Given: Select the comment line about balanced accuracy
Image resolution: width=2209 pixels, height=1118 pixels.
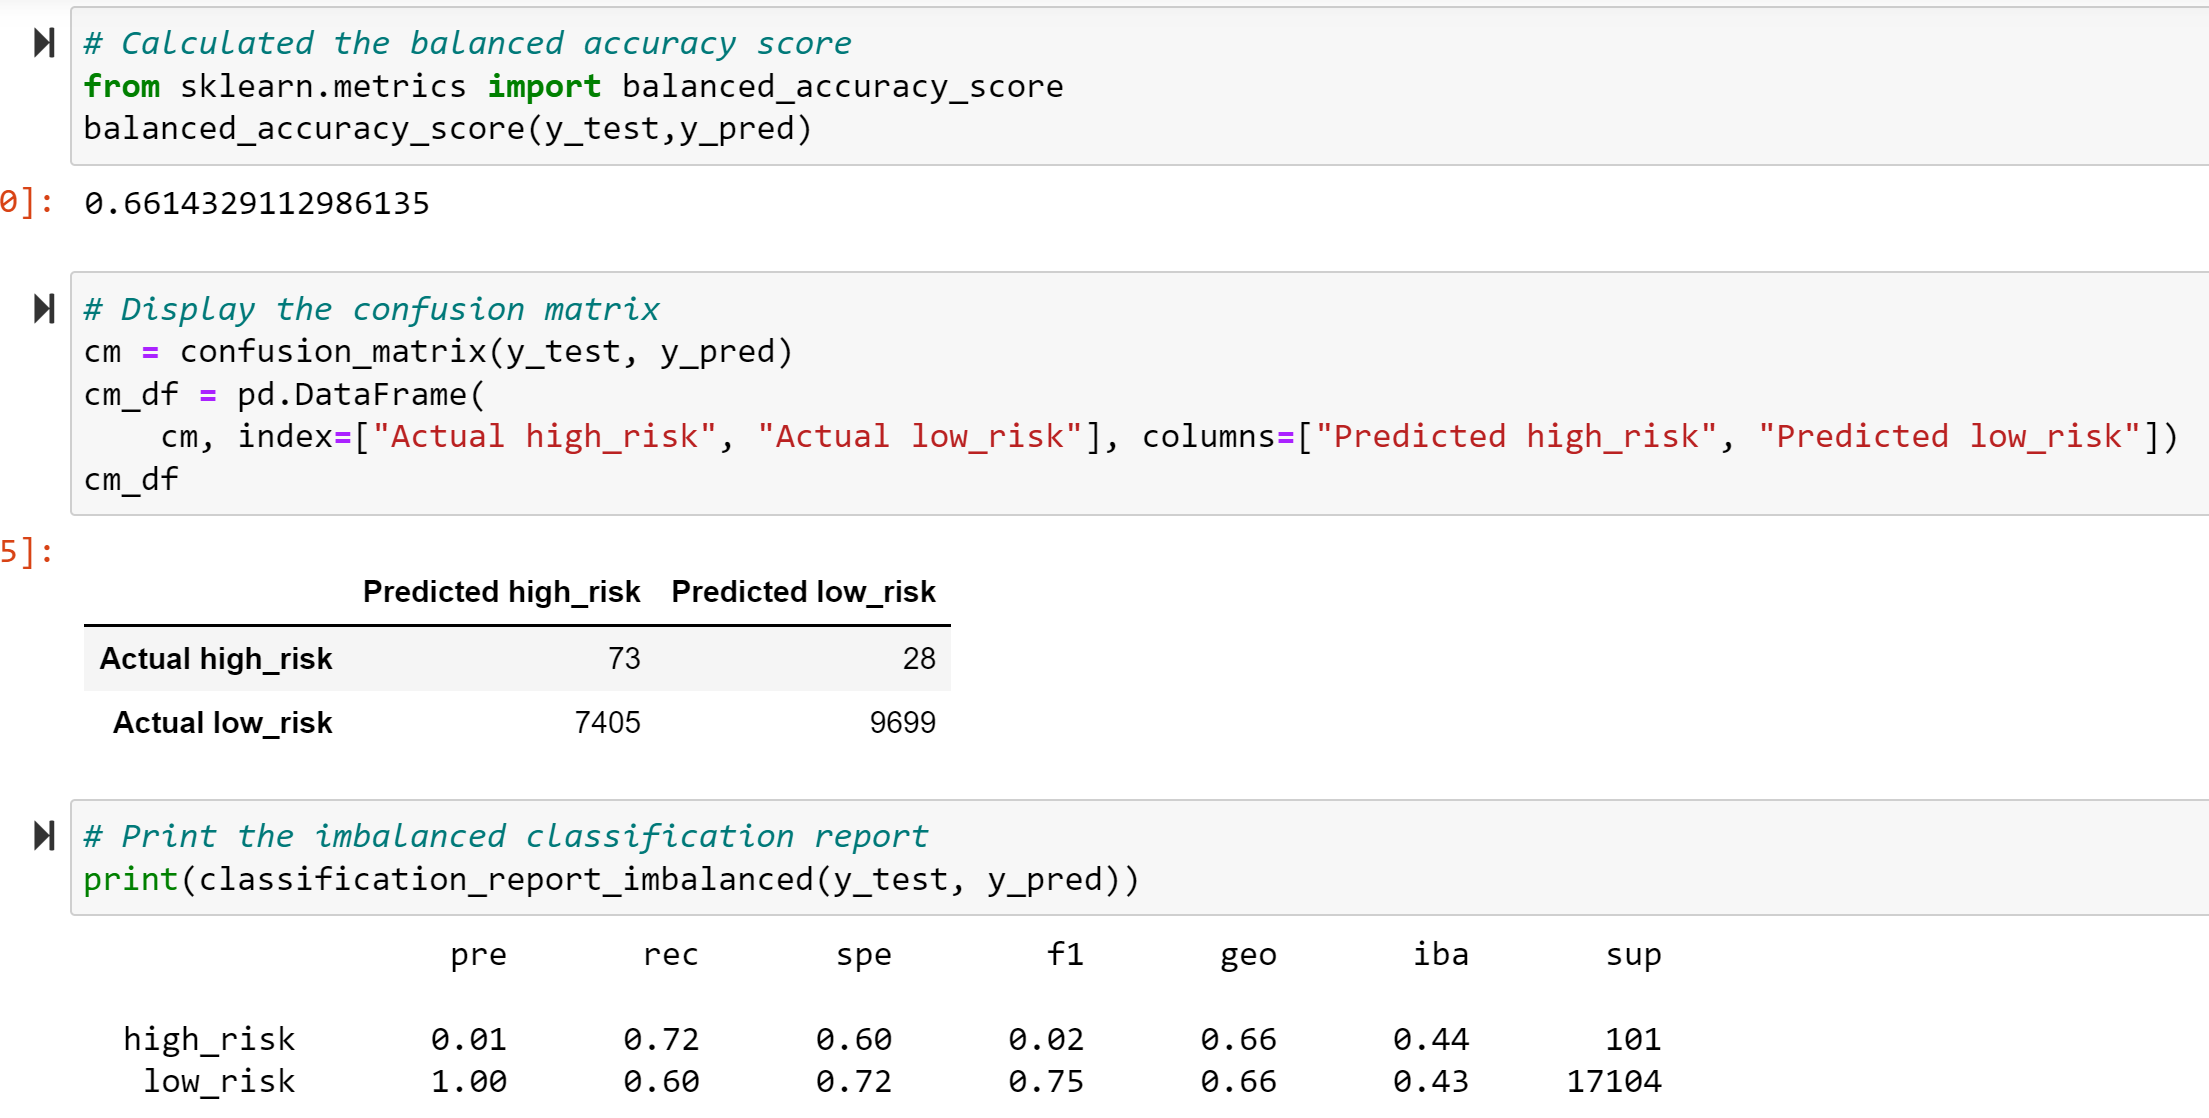Looking at the screenshot, I should [467, 43].
